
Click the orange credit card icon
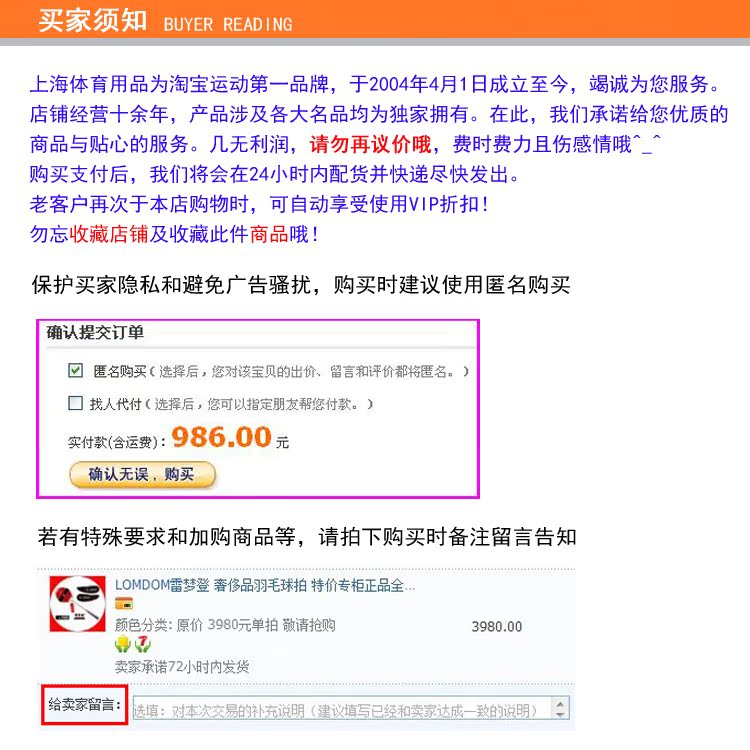[124, 604]
